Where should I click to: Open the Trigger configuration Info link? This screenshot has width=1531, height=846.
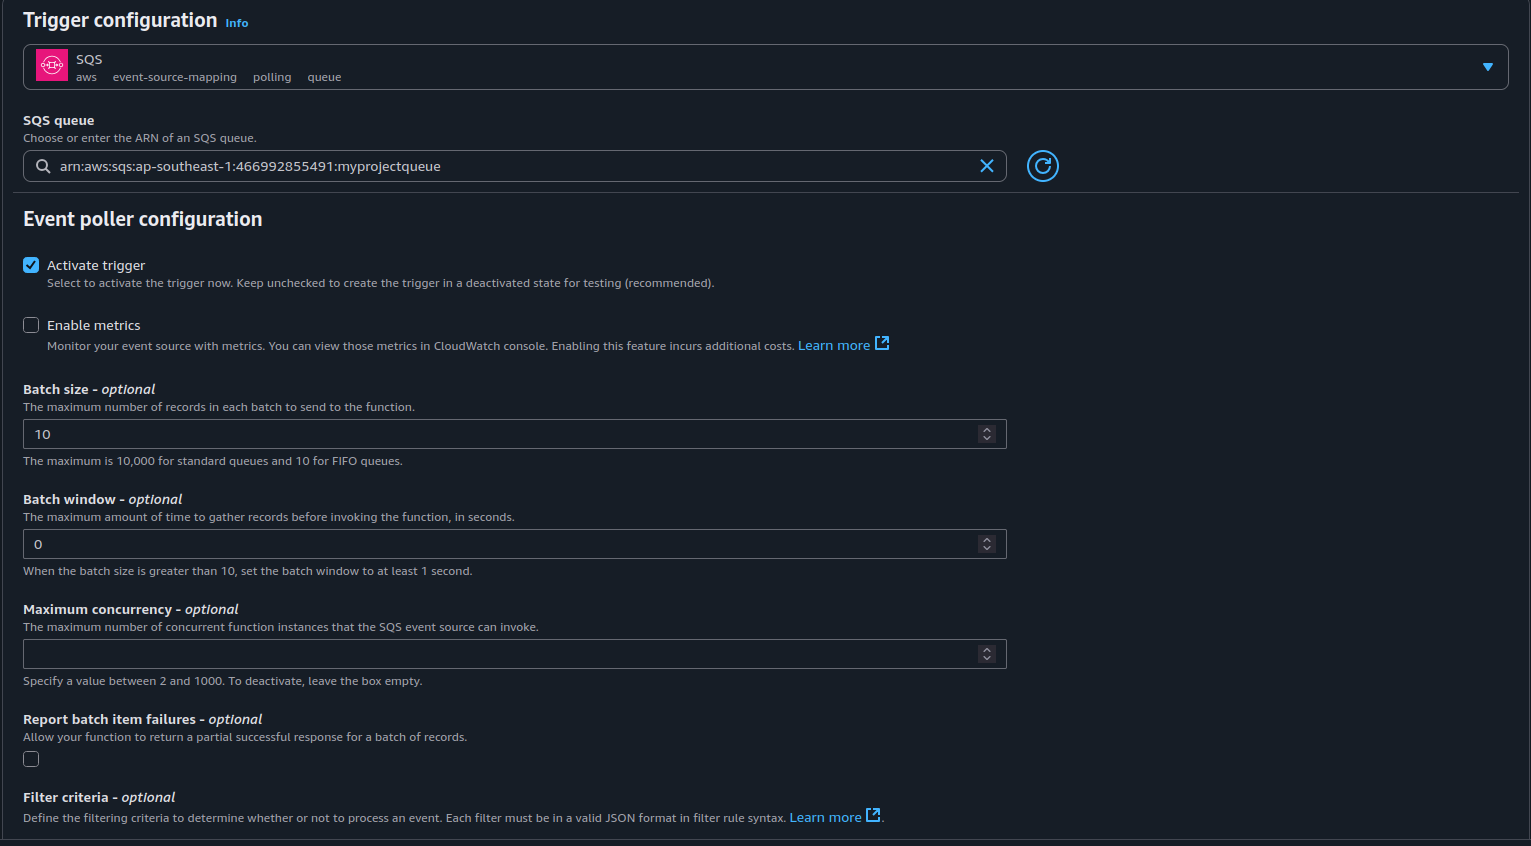pos(237,23)
